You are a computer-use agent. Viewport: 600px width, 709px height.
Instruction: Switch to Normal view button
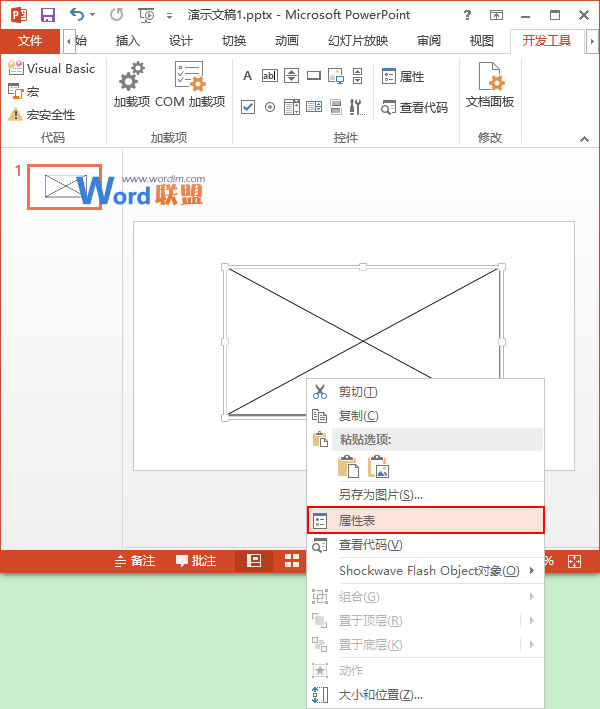pyautogui.click(x=254, y=561)
